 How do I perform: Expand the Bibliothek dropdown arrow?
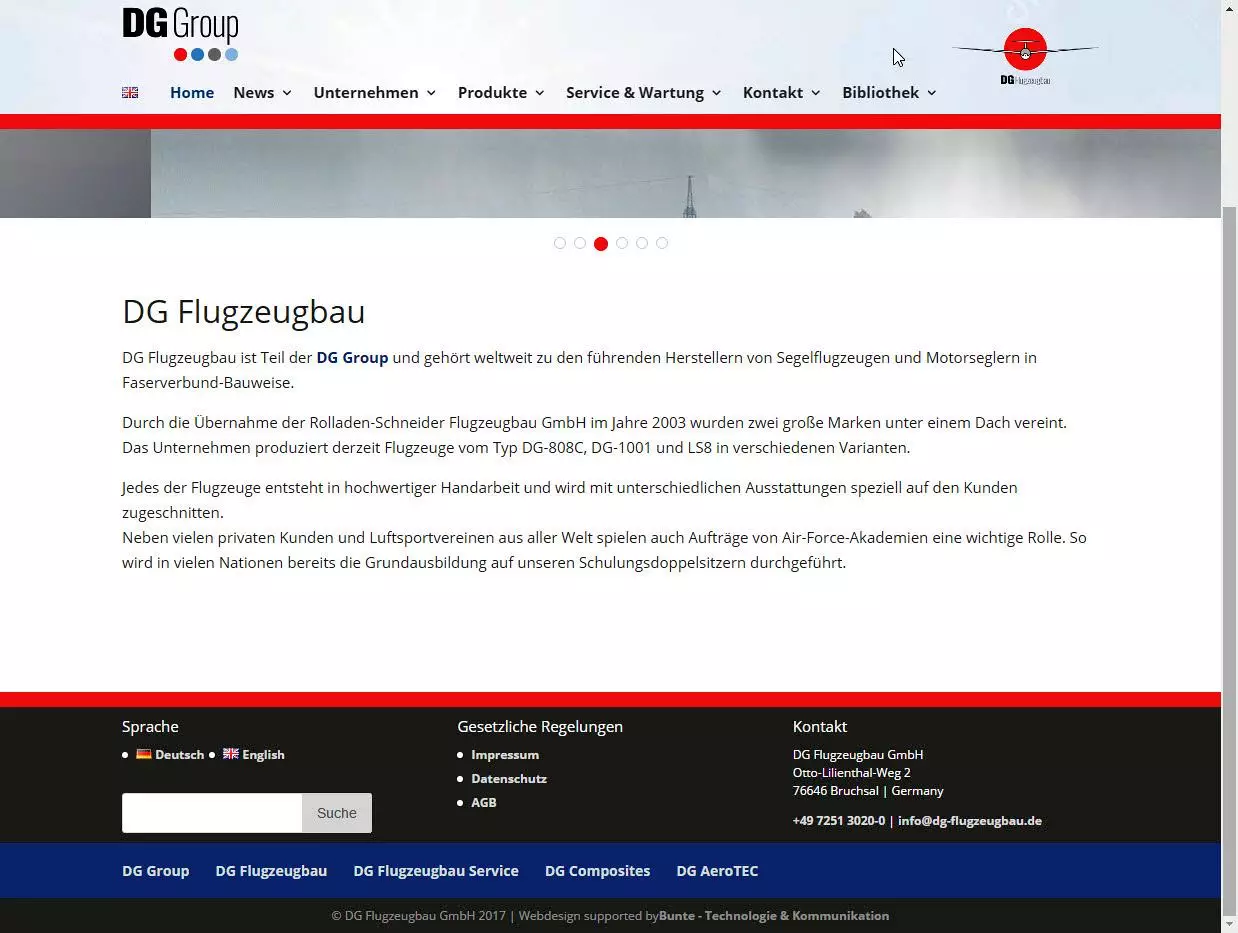[x=932, y=93]
